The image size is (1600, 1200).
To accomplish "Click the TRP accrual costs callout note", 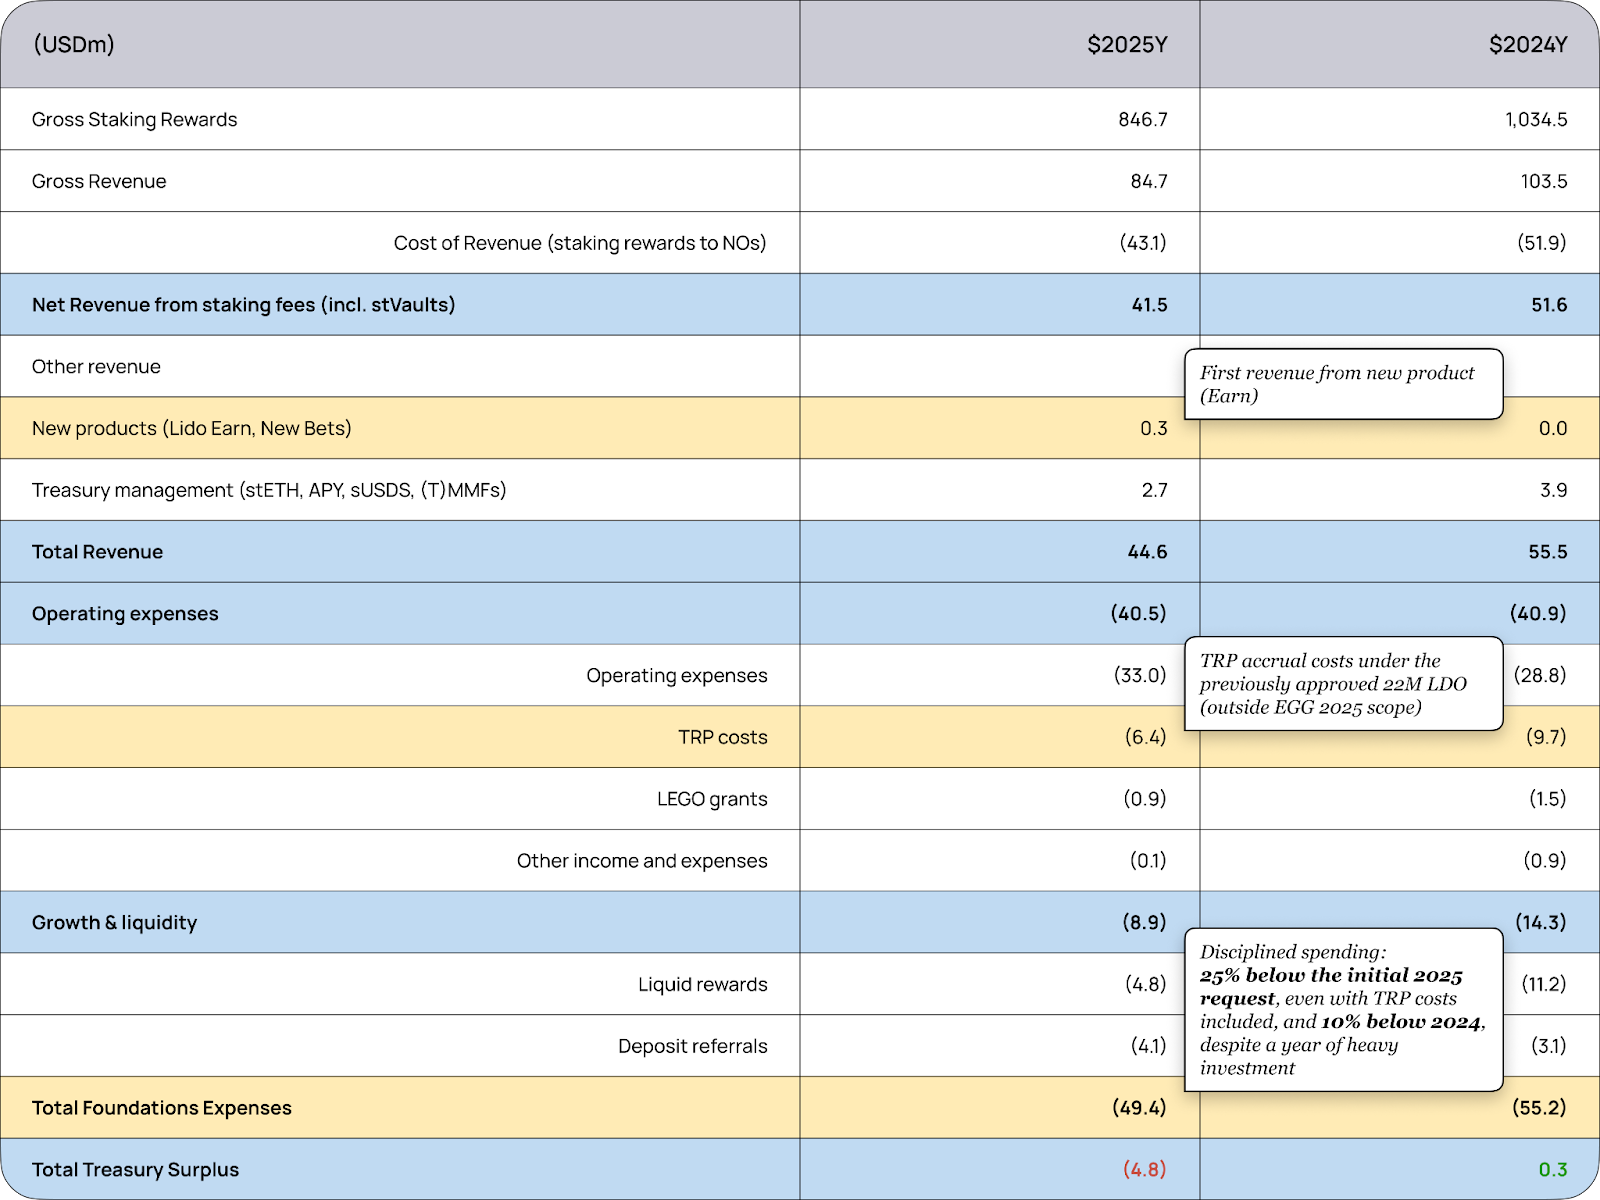I will tap(1342, 684).
